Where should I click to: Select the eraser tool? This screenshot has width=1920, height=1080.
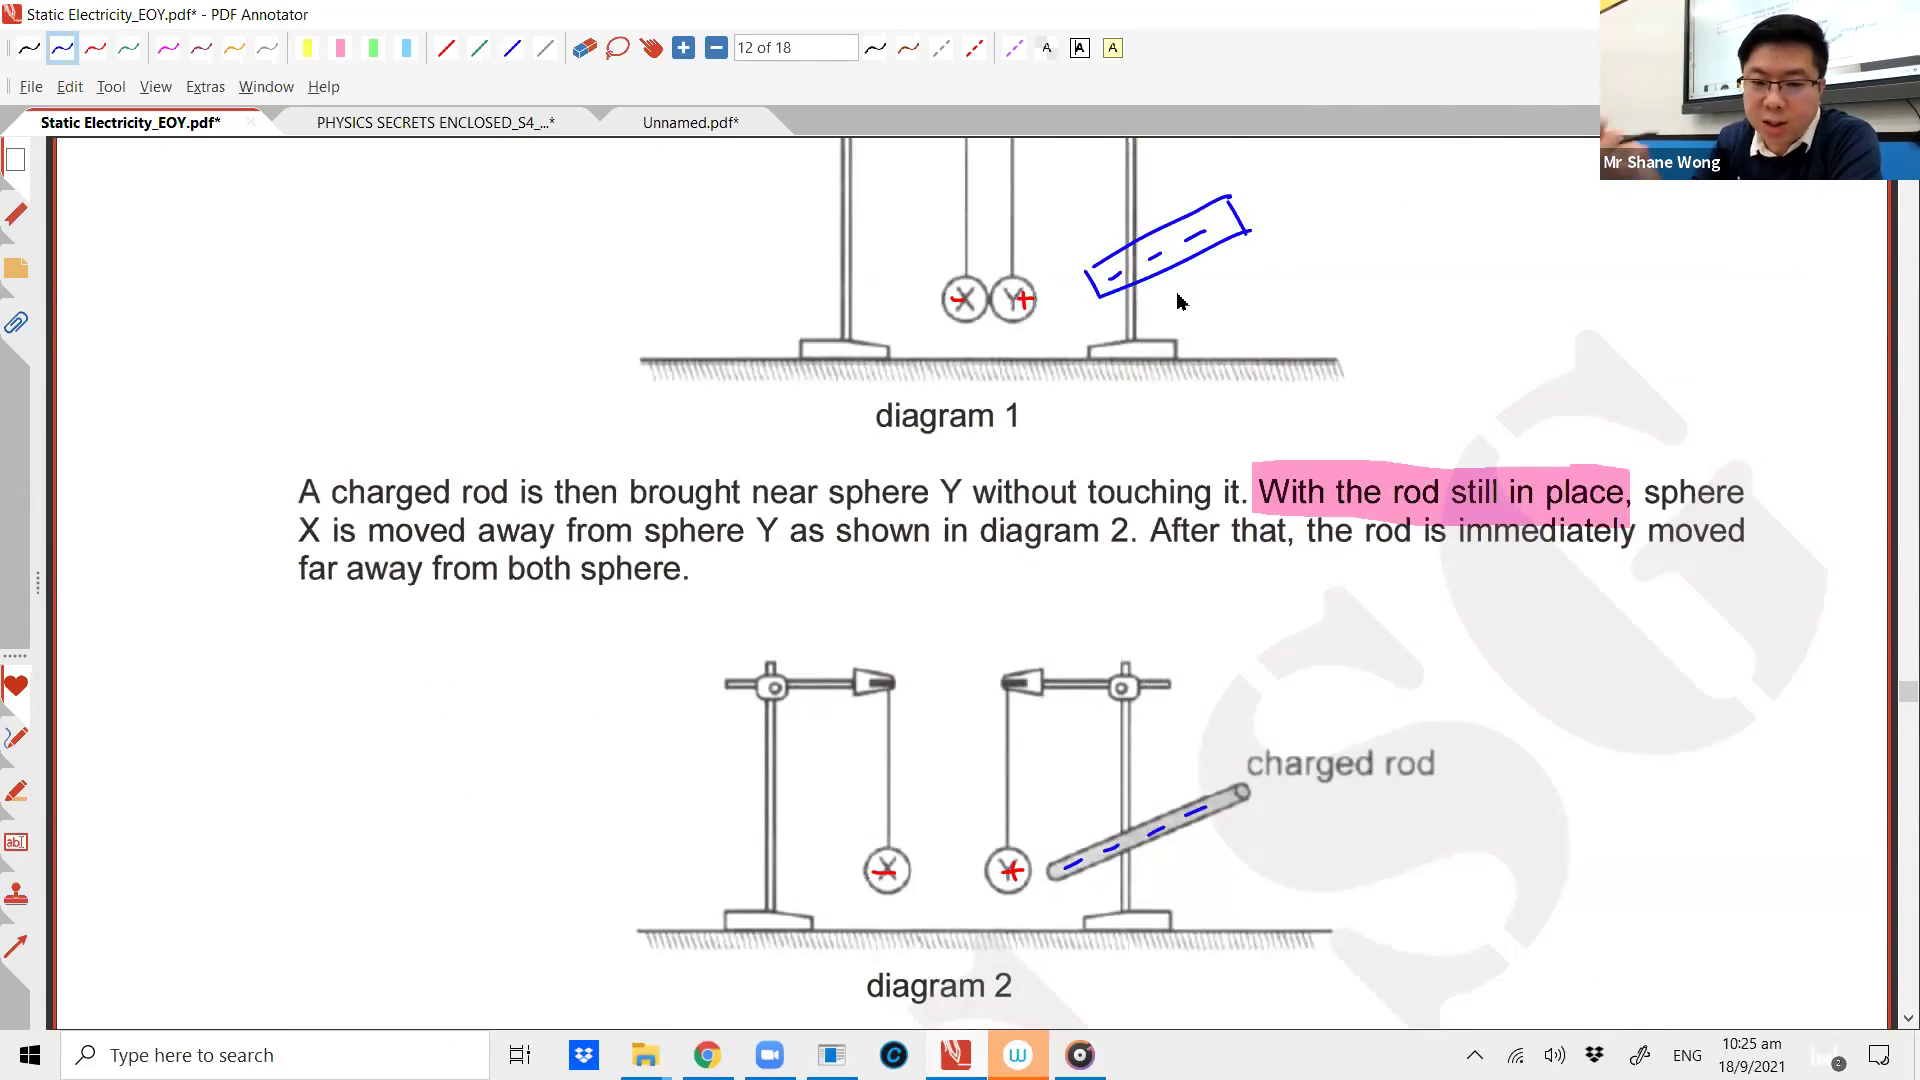pyautogui.click(x=584, y=48)
